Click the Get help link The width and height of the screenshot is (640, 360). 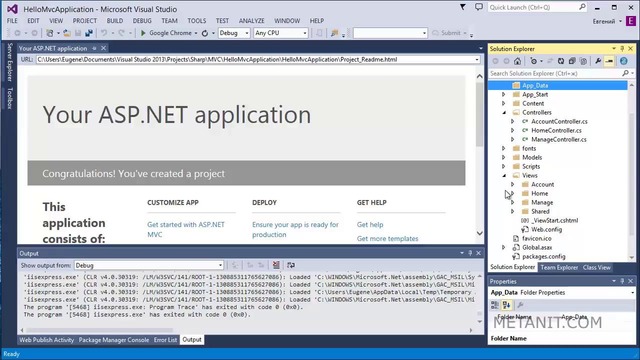[370, 224]
